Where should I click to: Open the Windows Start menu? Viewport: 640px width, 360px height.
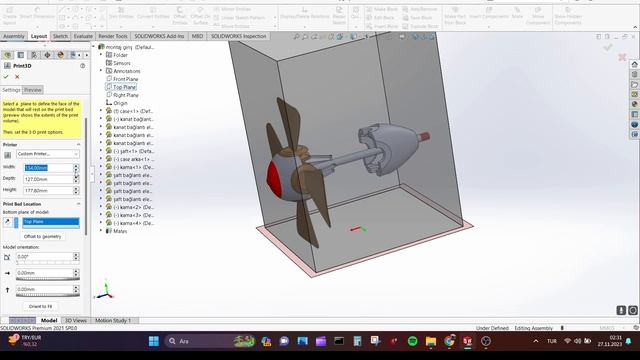[x=154, y=341]
